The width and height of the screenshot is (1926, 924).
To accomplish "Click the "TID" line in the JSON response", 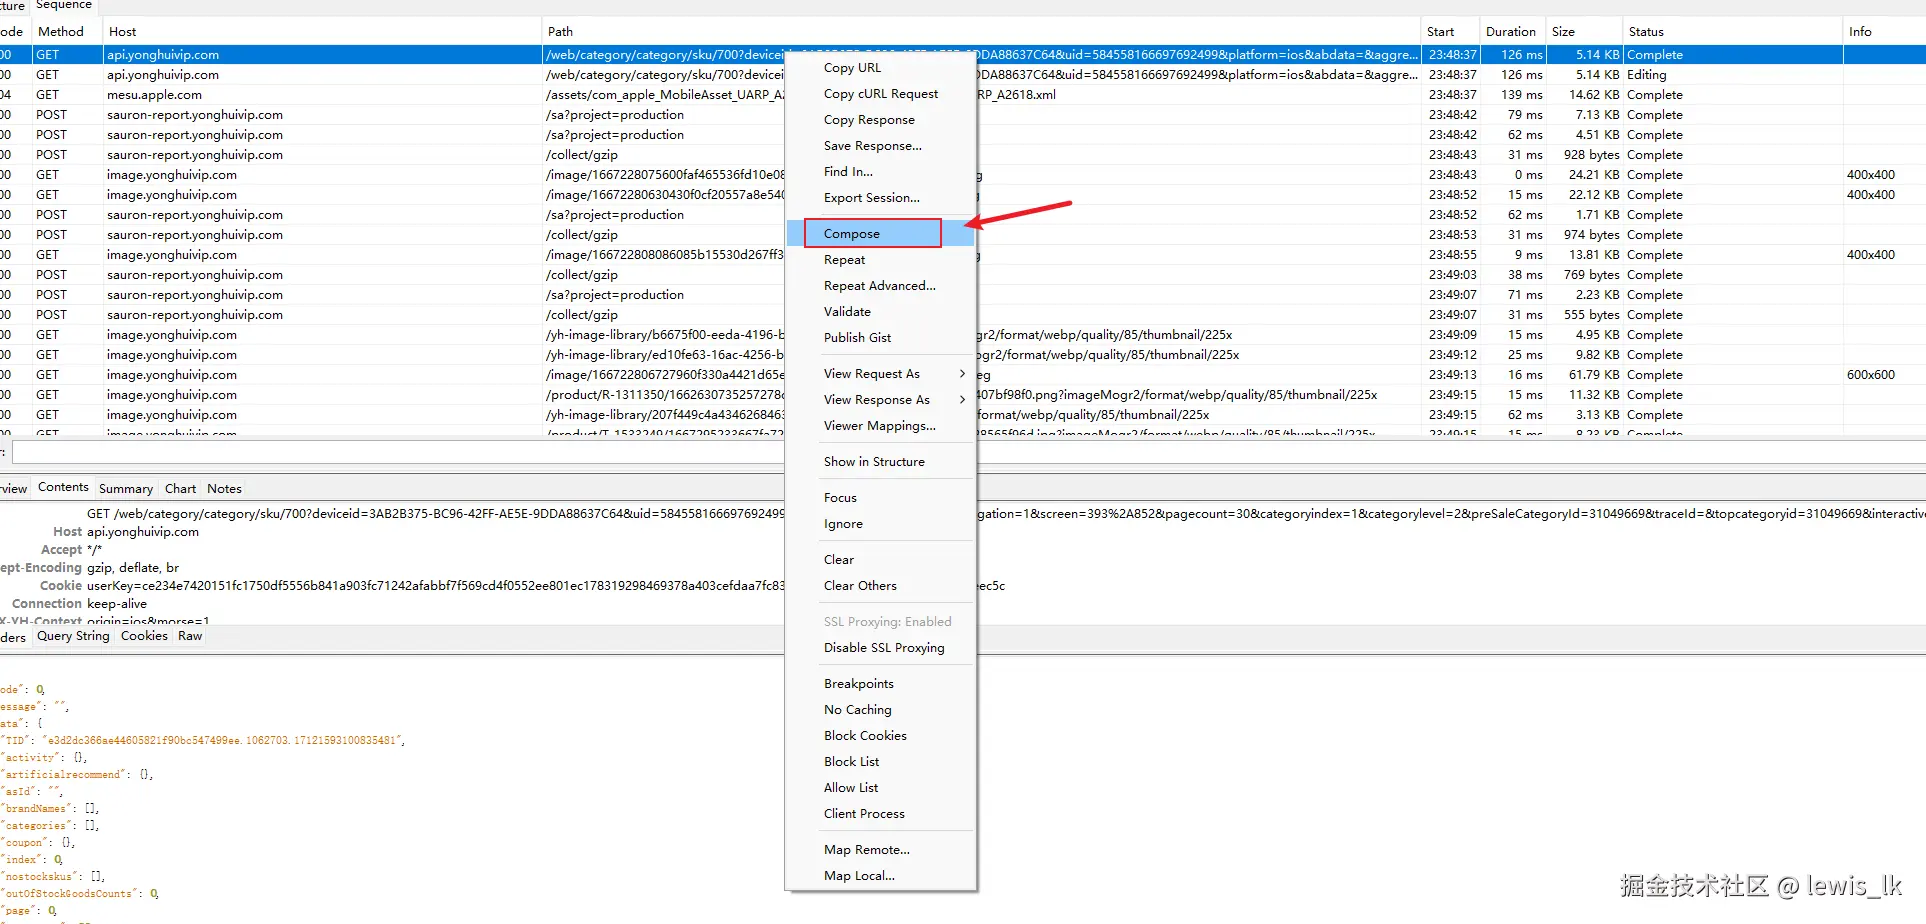I will pos(203,741).
